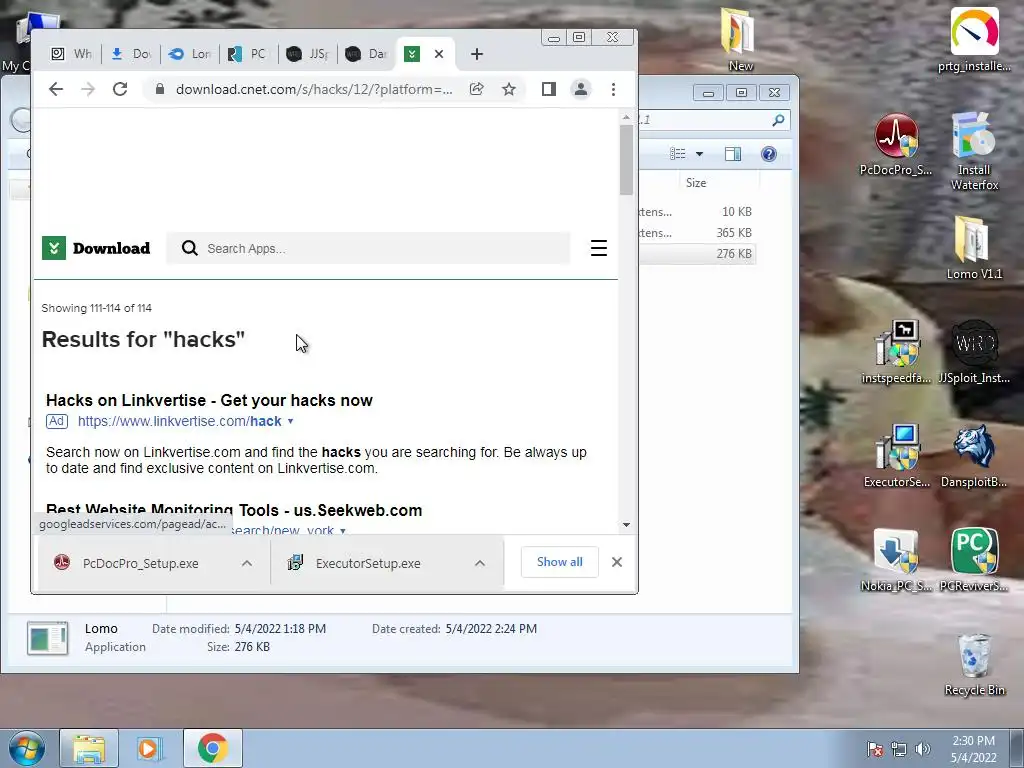Select the Lomo V1.1 desktop folder
Image resolution: width=1024 pixels, height=768 pixels.
[x=974, y=248]
